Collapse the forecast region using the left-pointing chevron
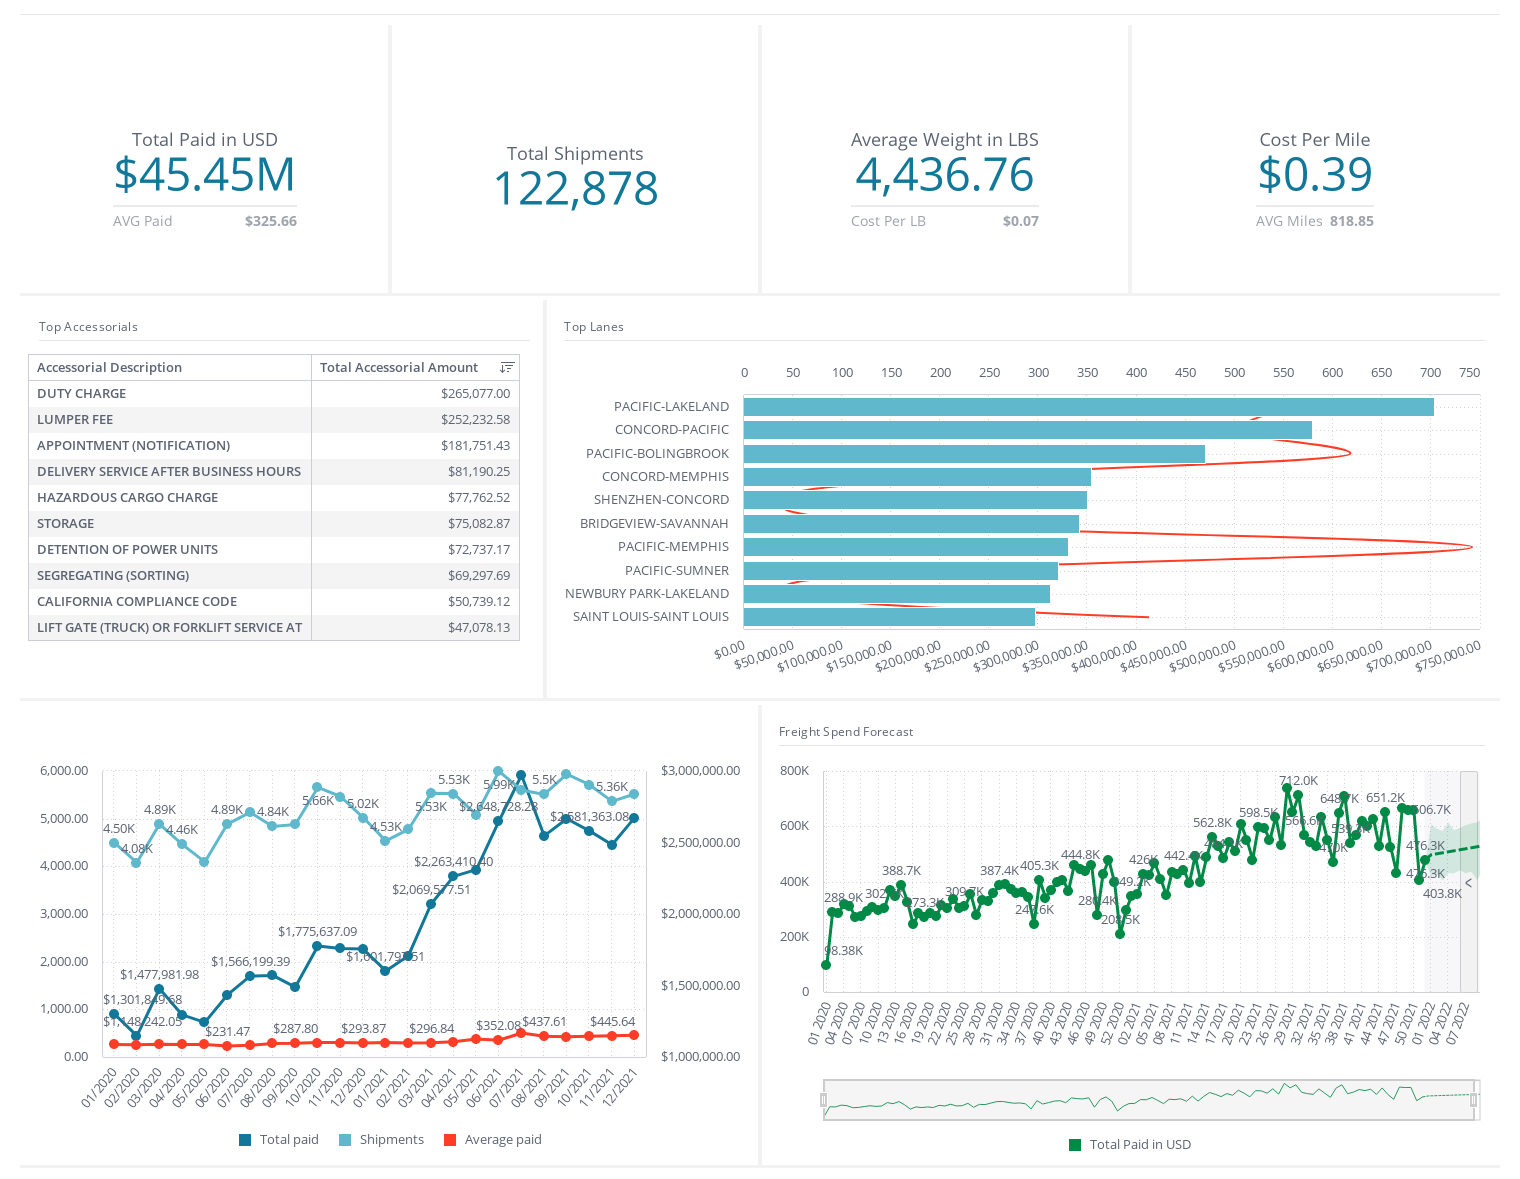Viewport: 1520px width, 1179px height. click(x=1468, y=883)
